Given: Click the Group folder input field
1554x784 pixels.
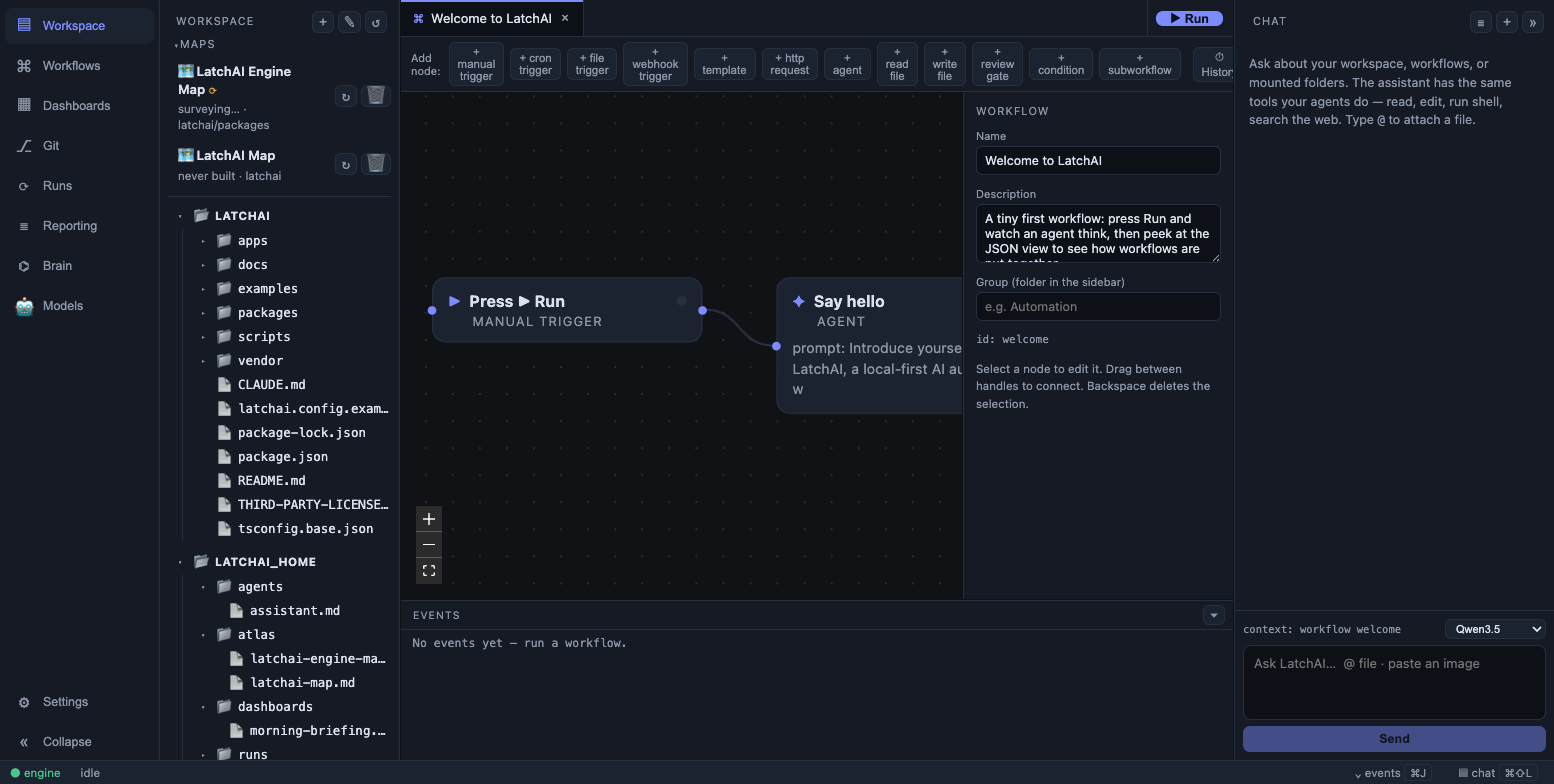Looking at the screenshot, I should [x=1098, y=307].
